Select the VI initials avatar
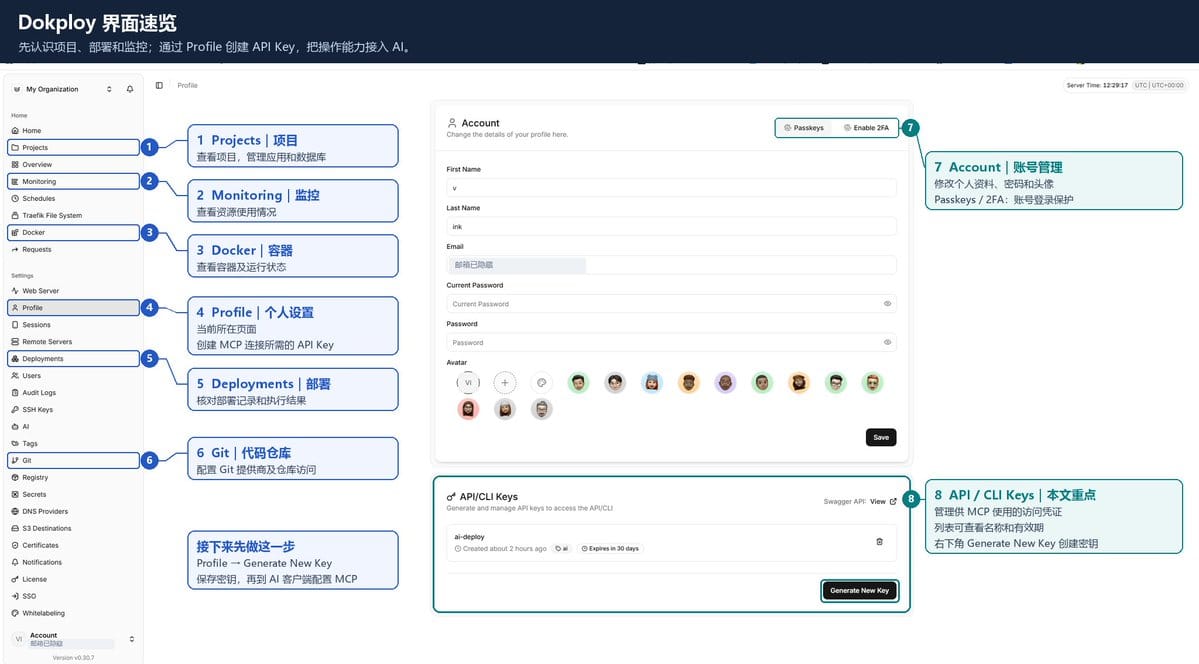The height and width of the screenshot is (664, 1199). point(468,382)
